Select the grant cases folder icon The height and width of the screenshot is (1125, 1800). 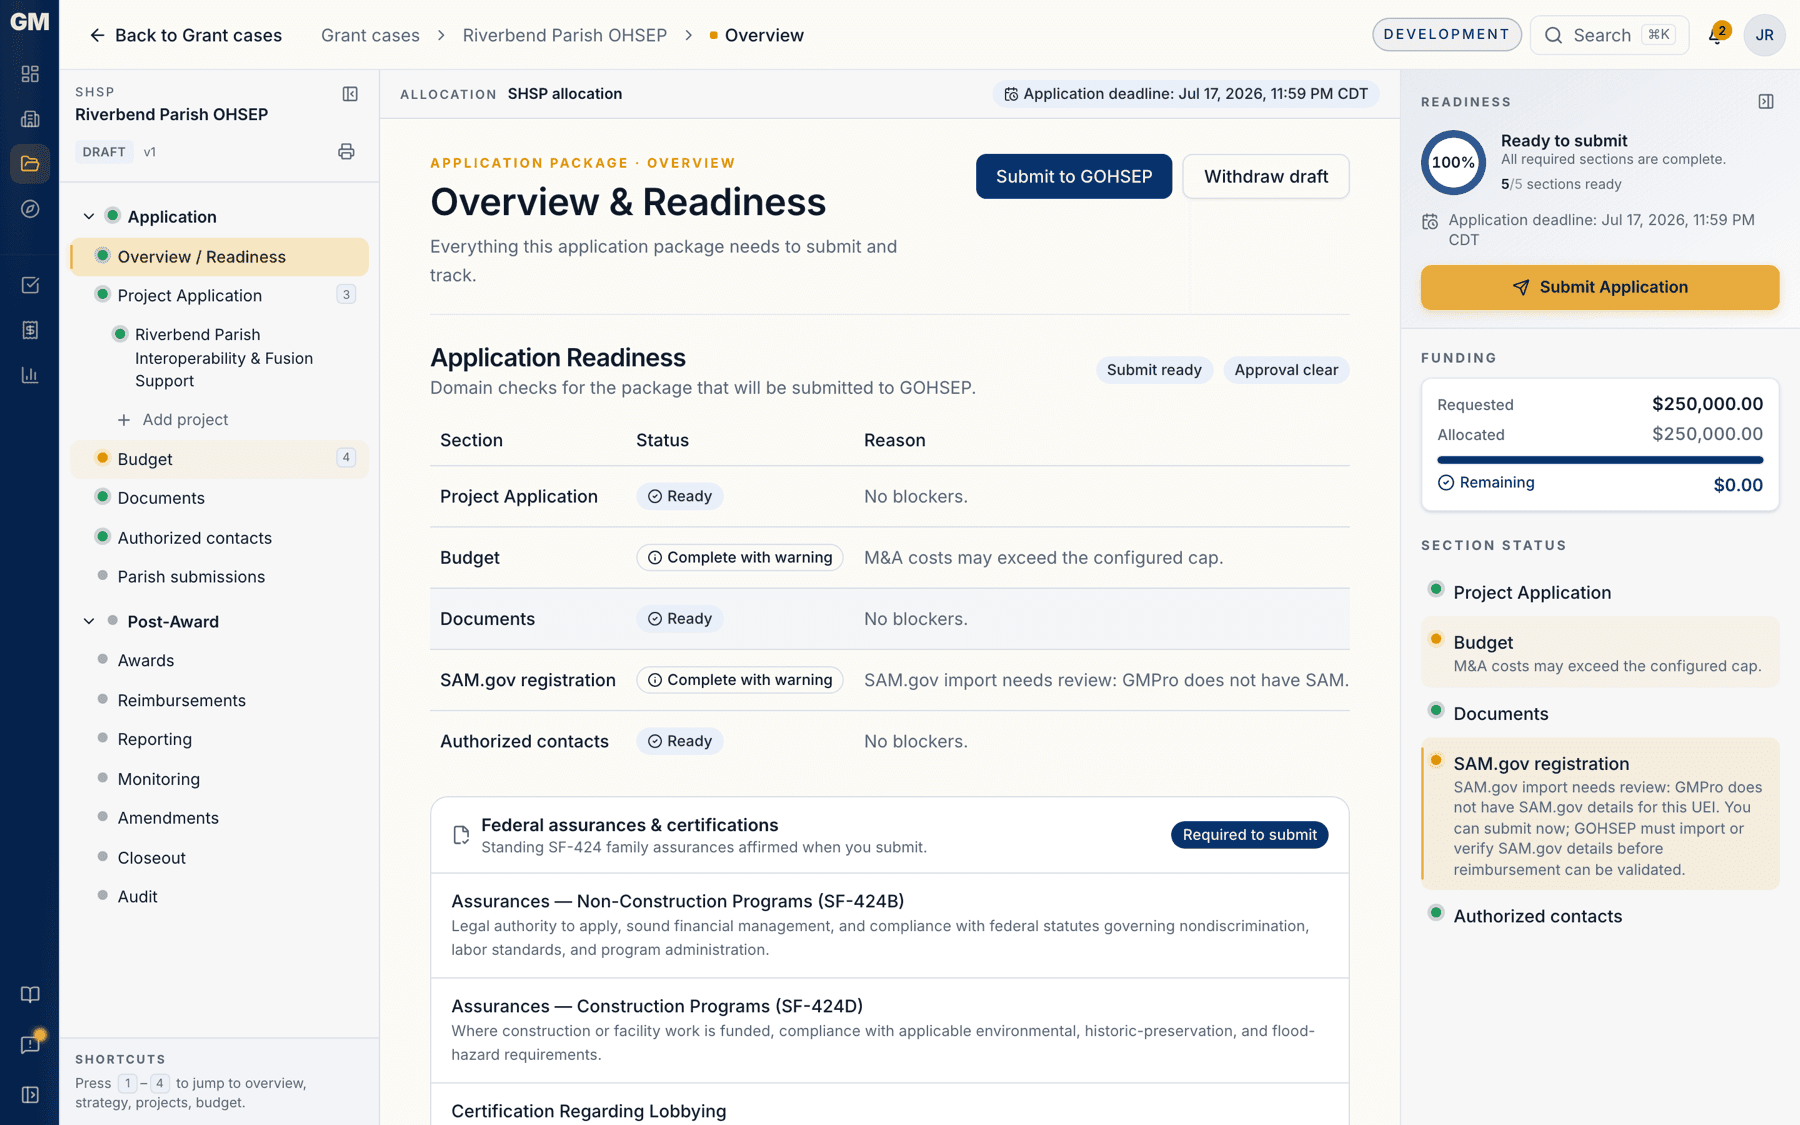tap(30, 164)
